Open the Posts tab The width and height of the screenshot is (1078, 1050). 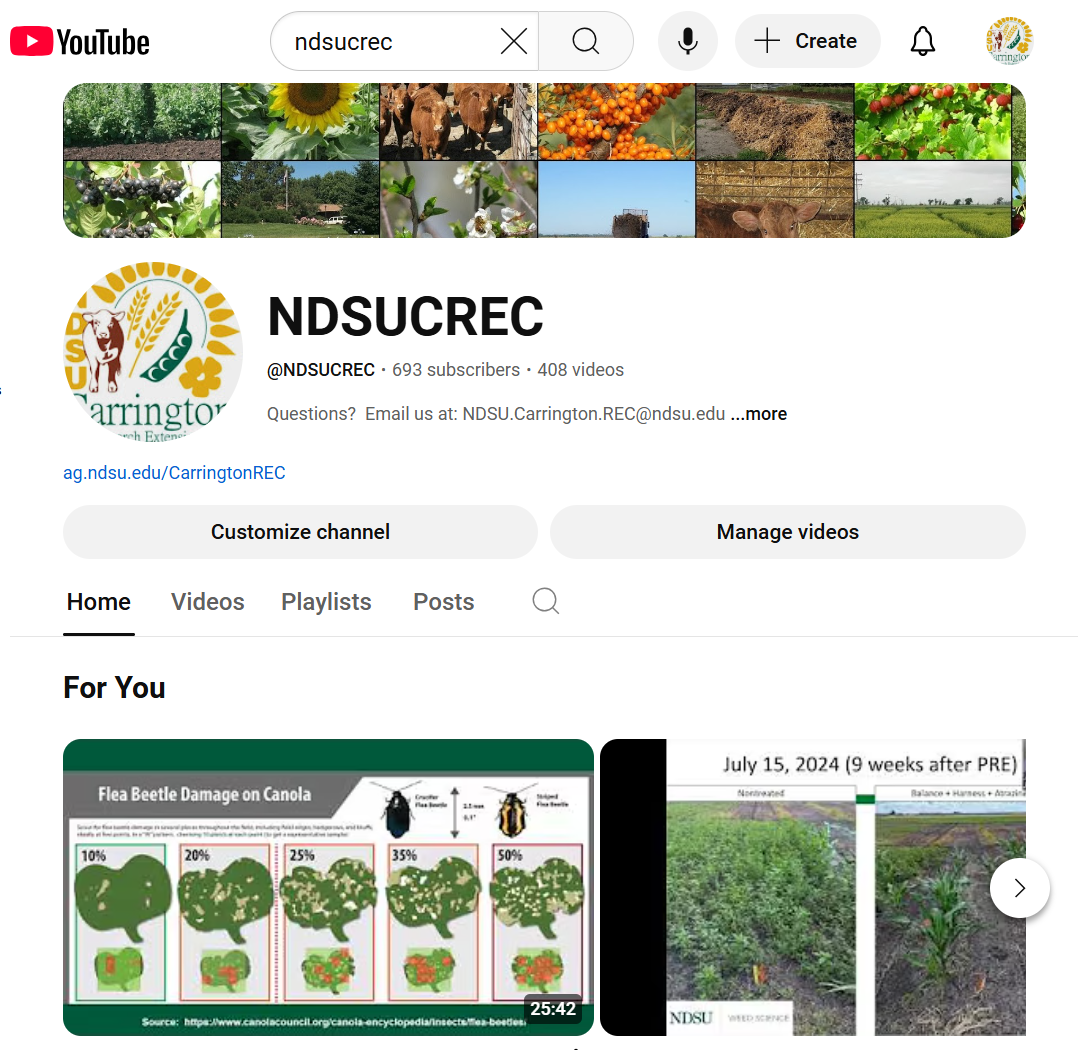click(443, 602)
